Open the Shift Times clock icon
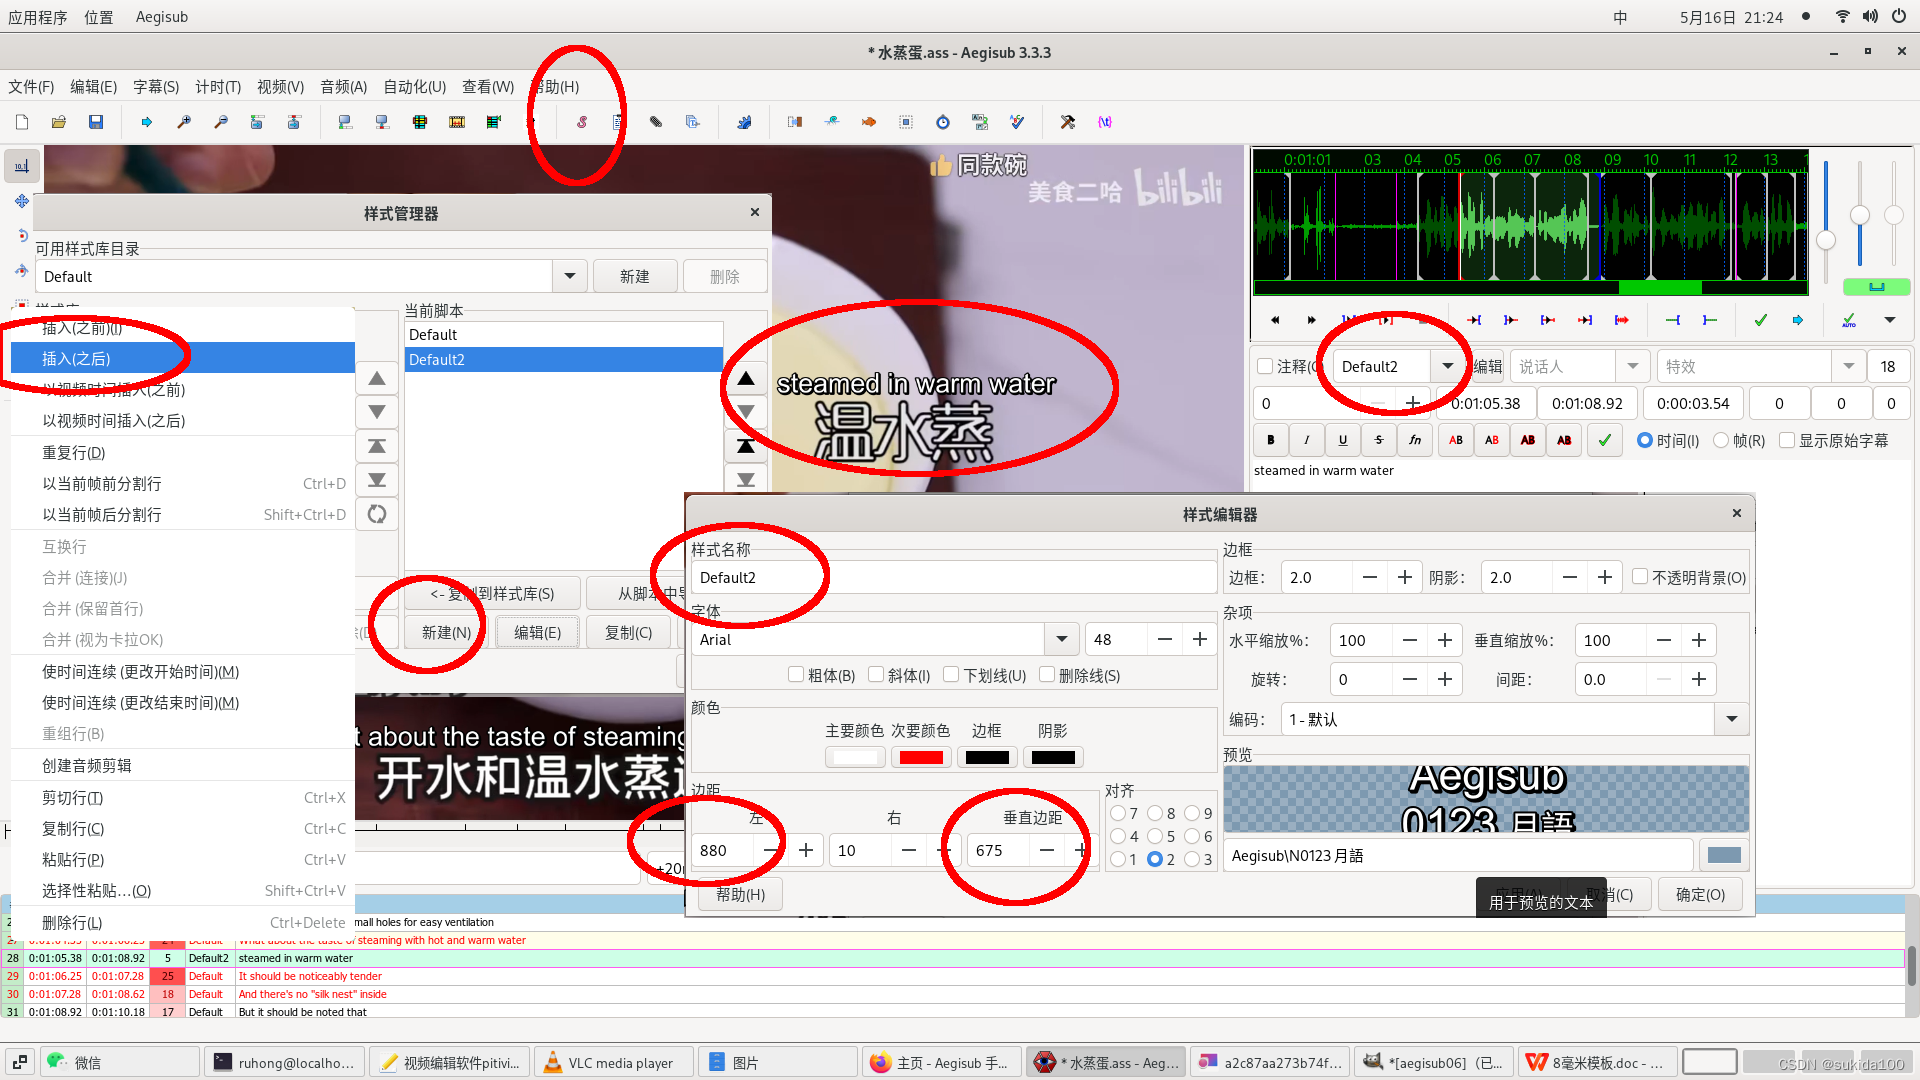The image size is (1920, 1080). tap(942, 122)
